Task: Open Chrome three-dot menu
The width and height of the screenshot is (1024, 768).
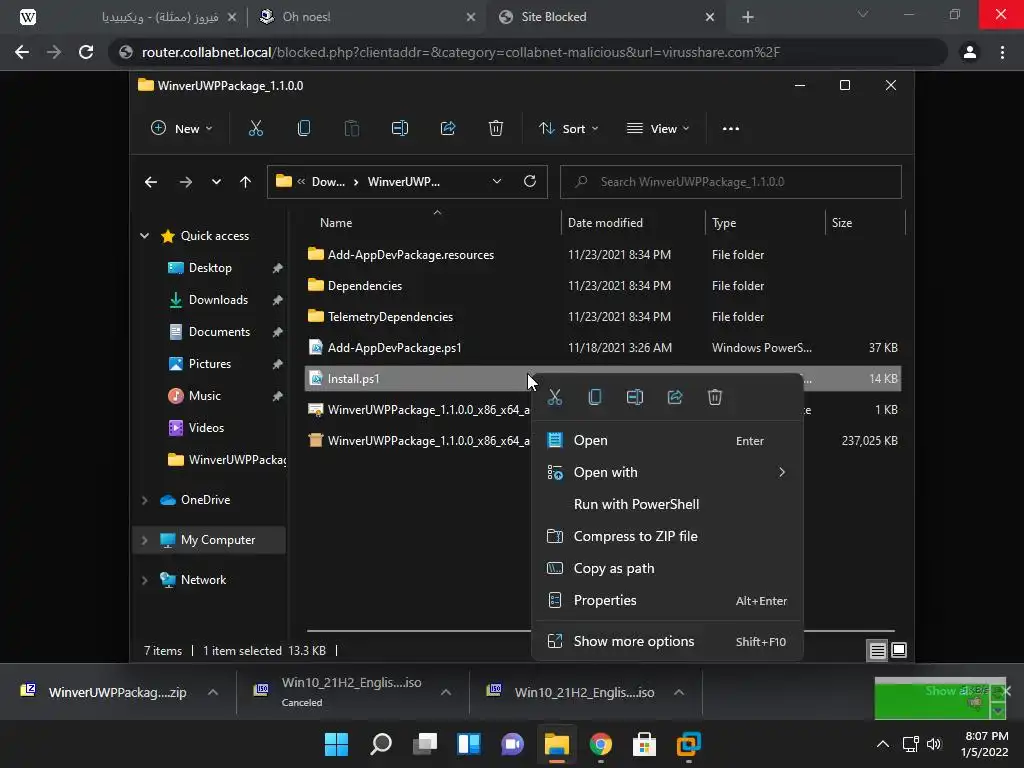Action: [1002, 52]
